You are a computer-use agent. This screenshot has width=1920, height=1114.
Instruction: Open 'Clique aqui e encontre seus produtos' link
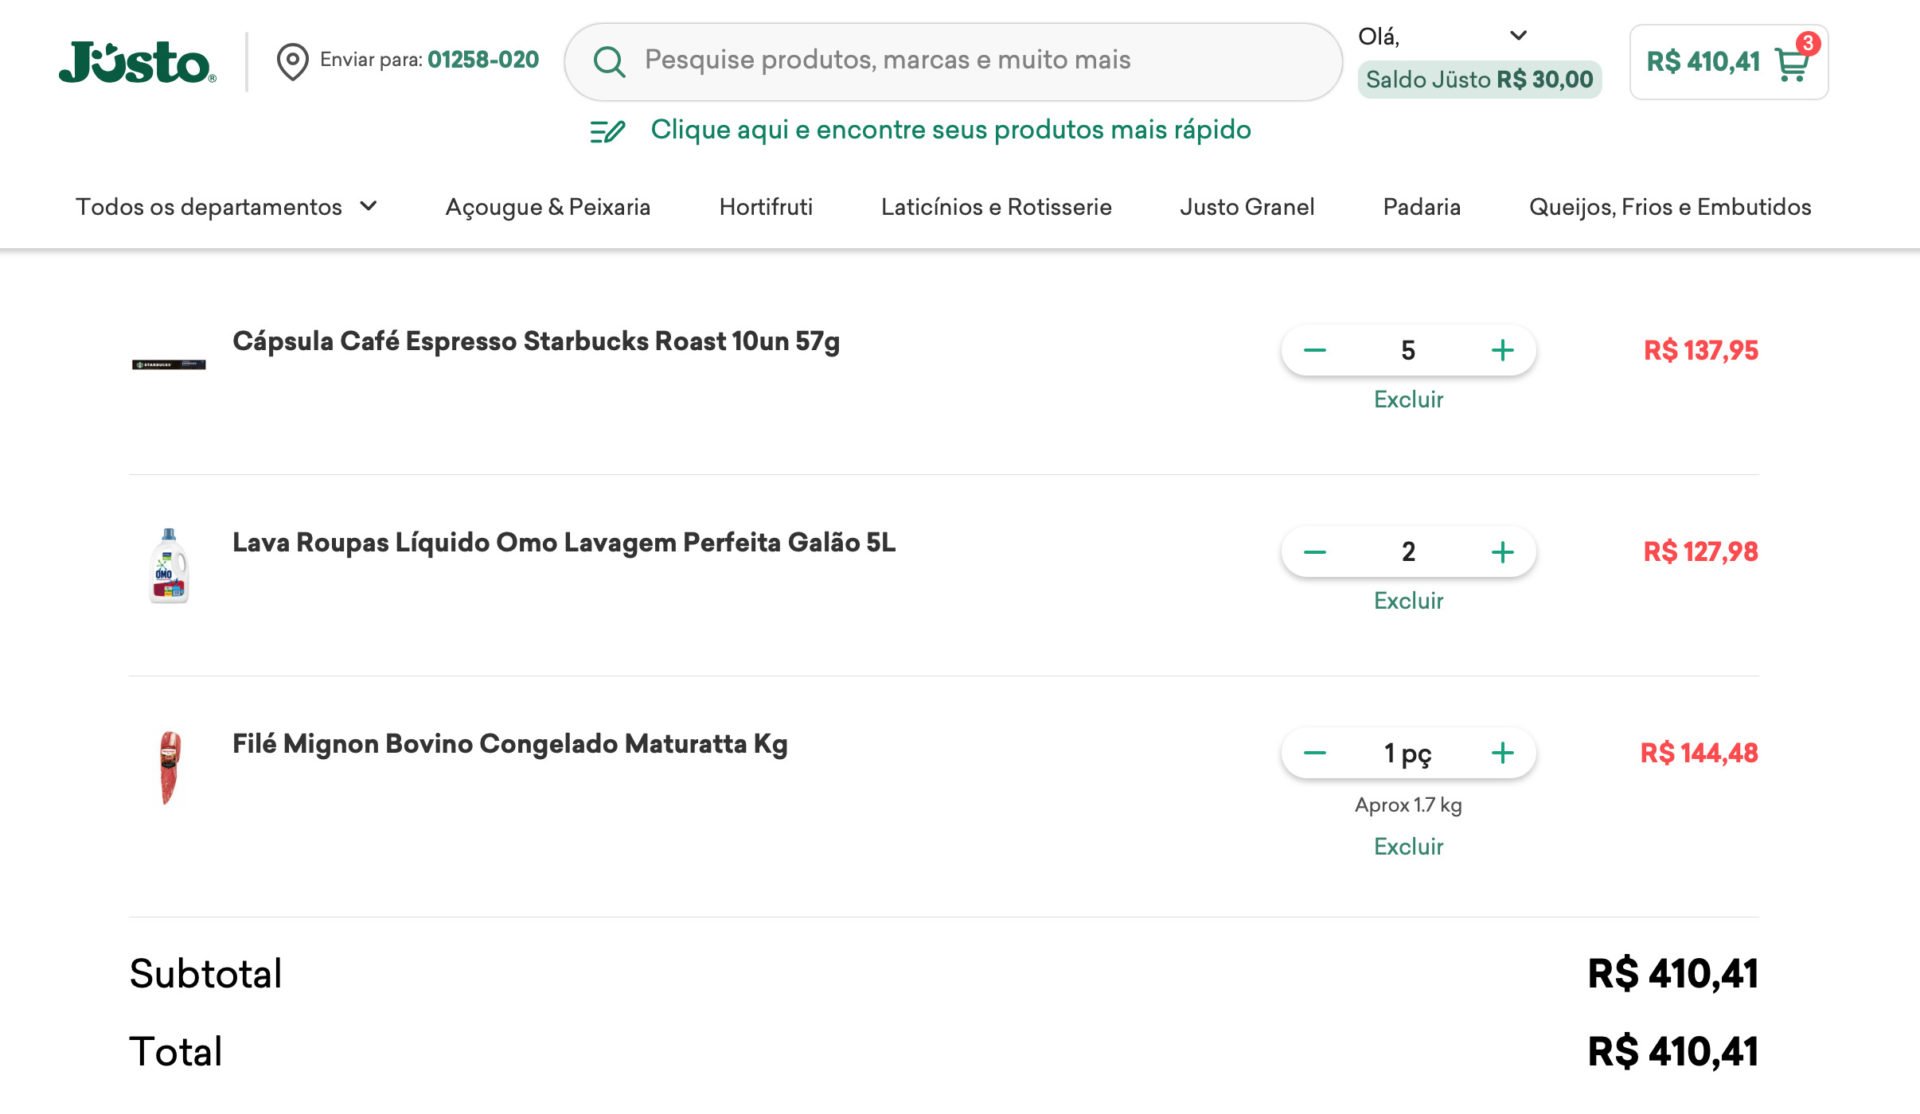click(x=950, y=130)
